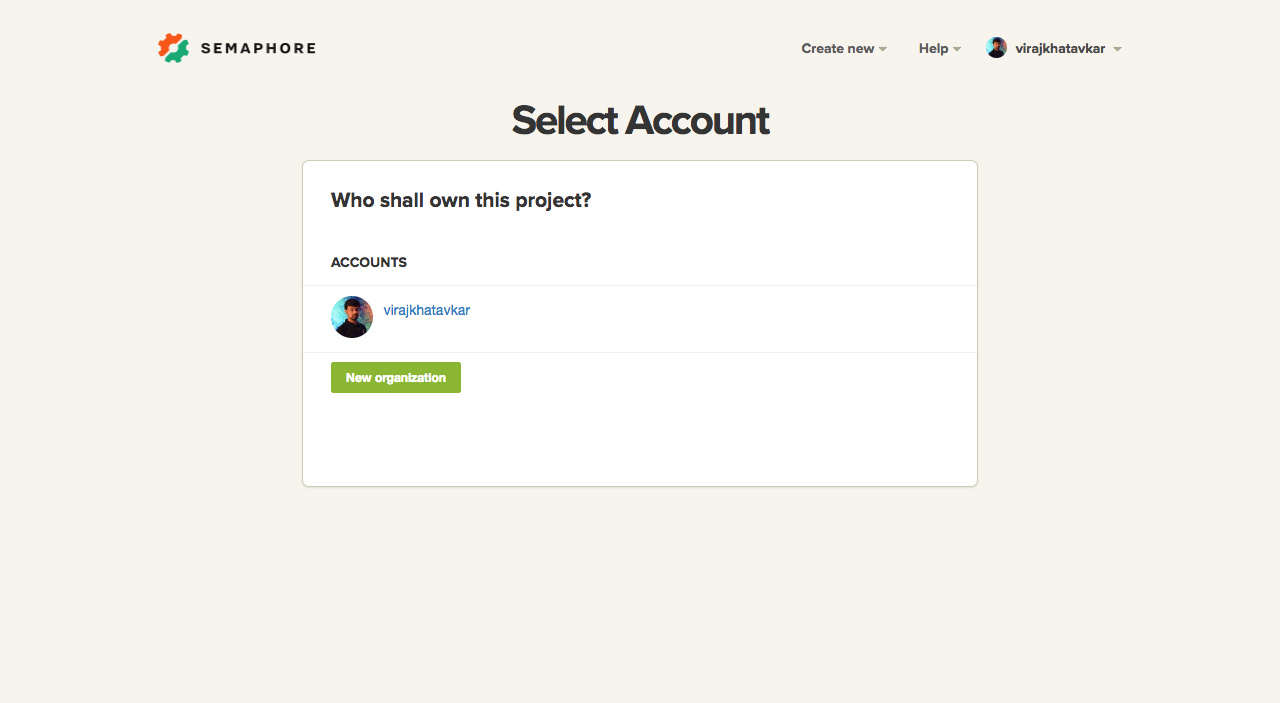Expand the caret next to Create new

pyautogui.click(x=883, y=49)
